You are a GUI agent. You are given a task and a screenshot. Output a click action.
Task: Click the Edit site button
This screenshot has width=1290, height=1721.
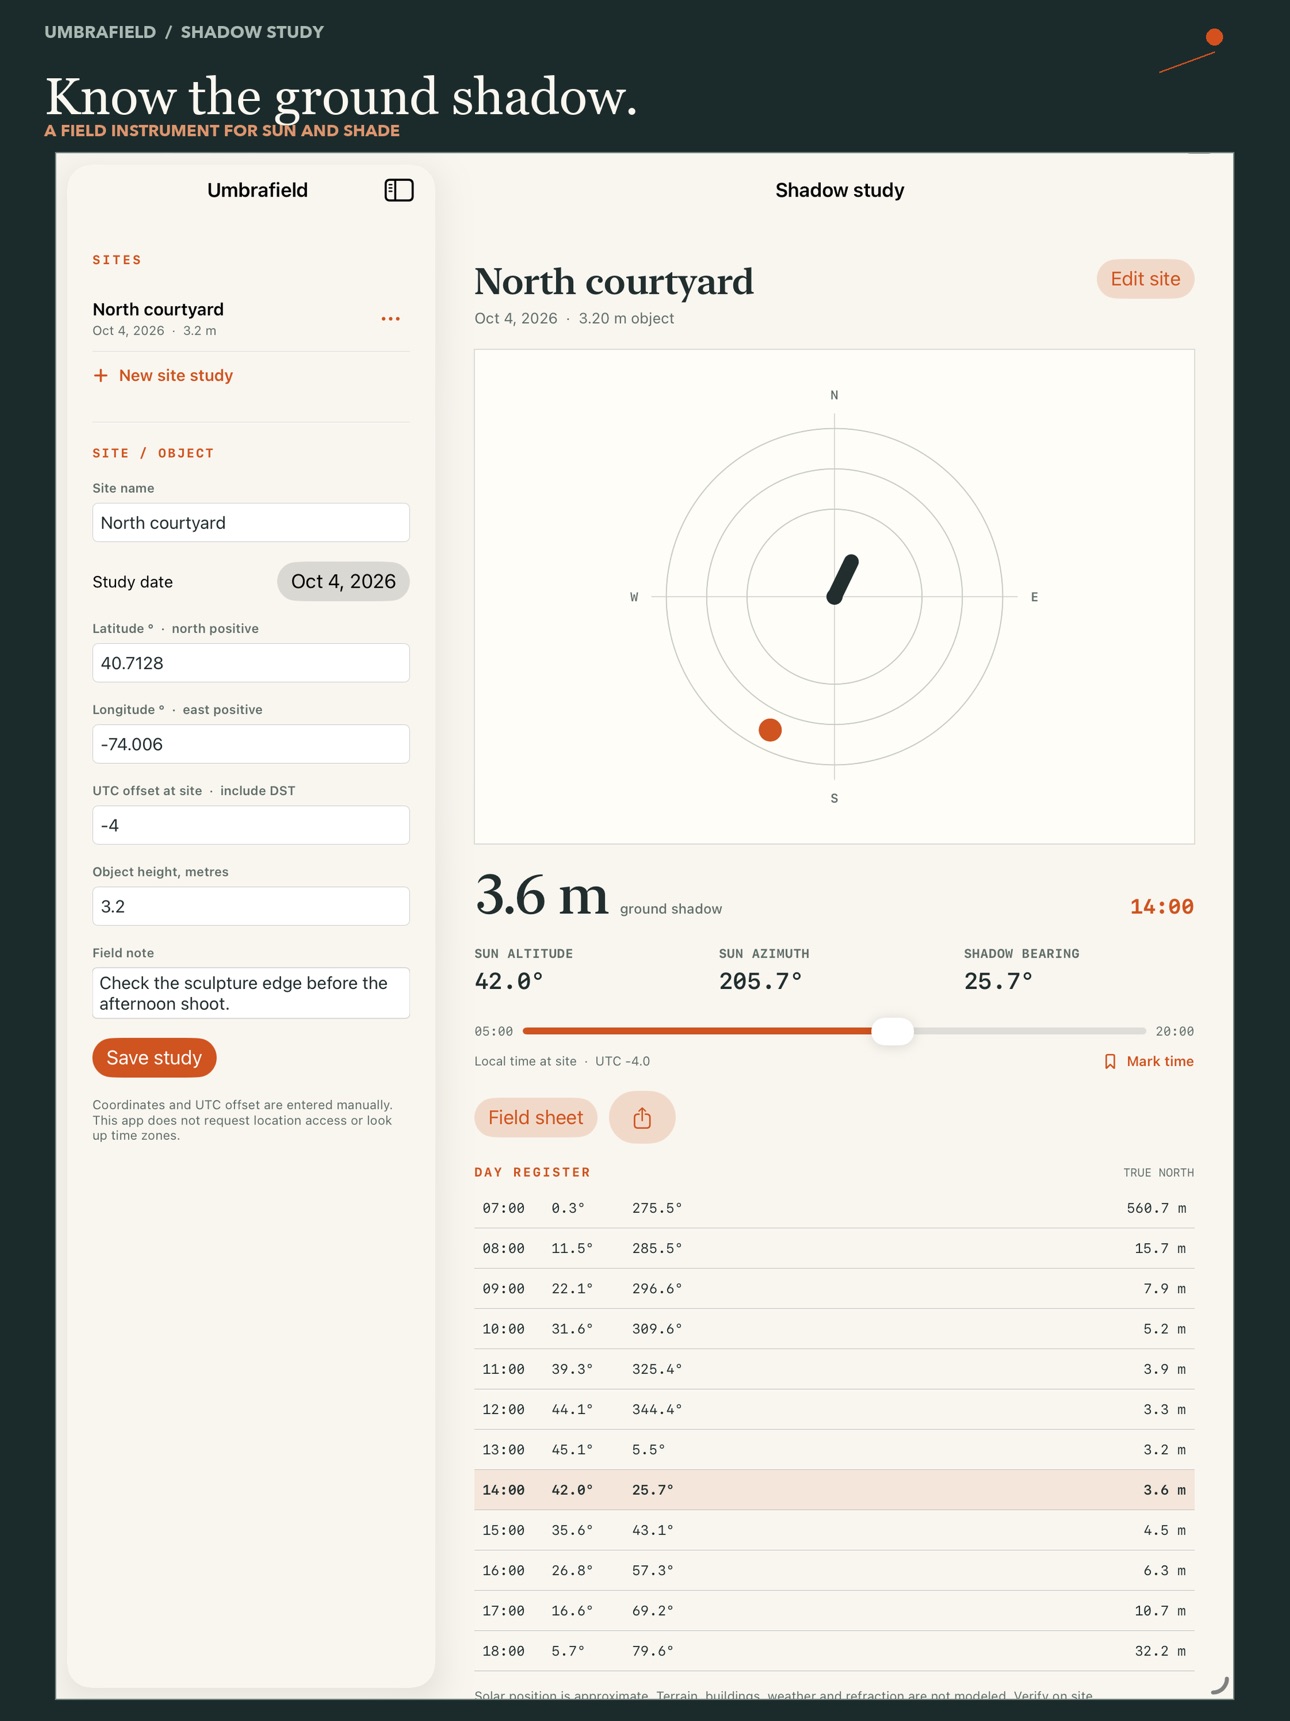coord(1145,279)
